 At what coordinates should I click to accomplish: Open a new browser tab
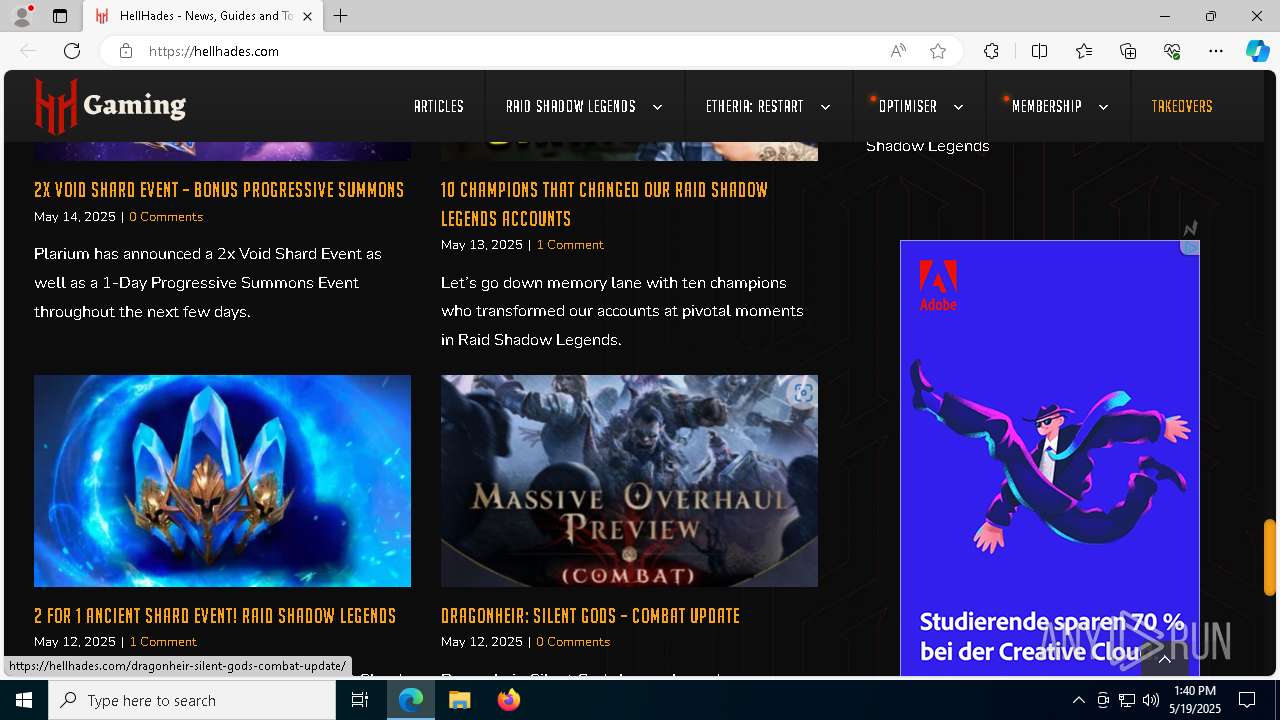pos(341,16)
